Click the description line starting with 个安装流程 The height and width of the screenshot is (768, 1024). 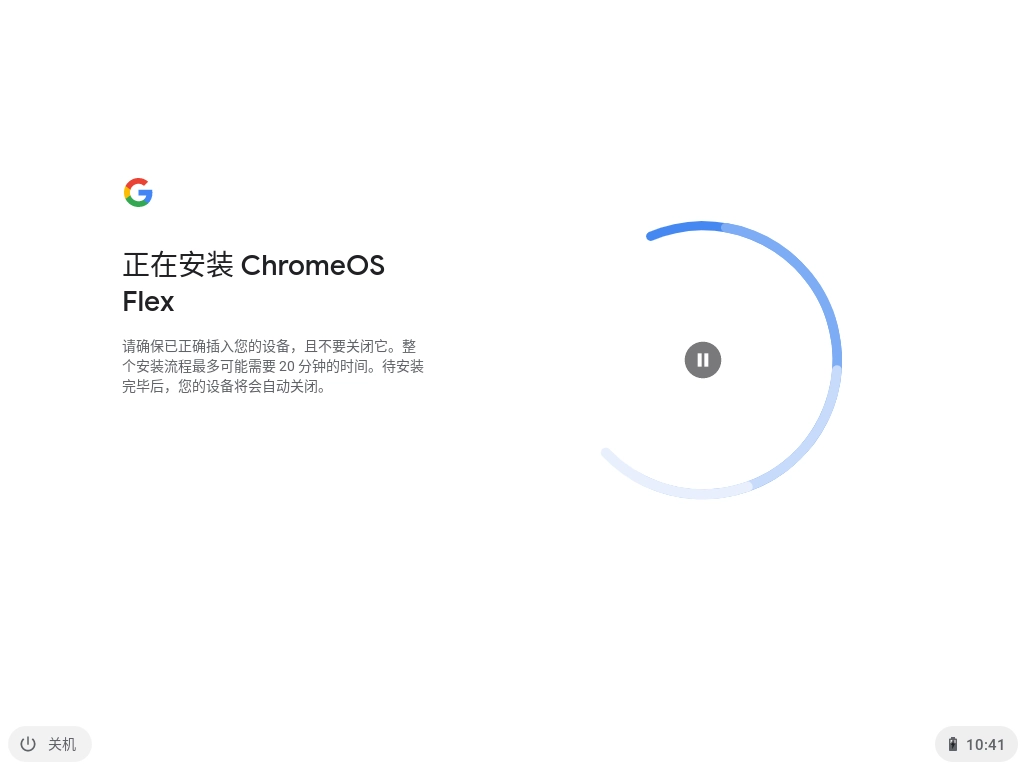(x=273, y=366)
